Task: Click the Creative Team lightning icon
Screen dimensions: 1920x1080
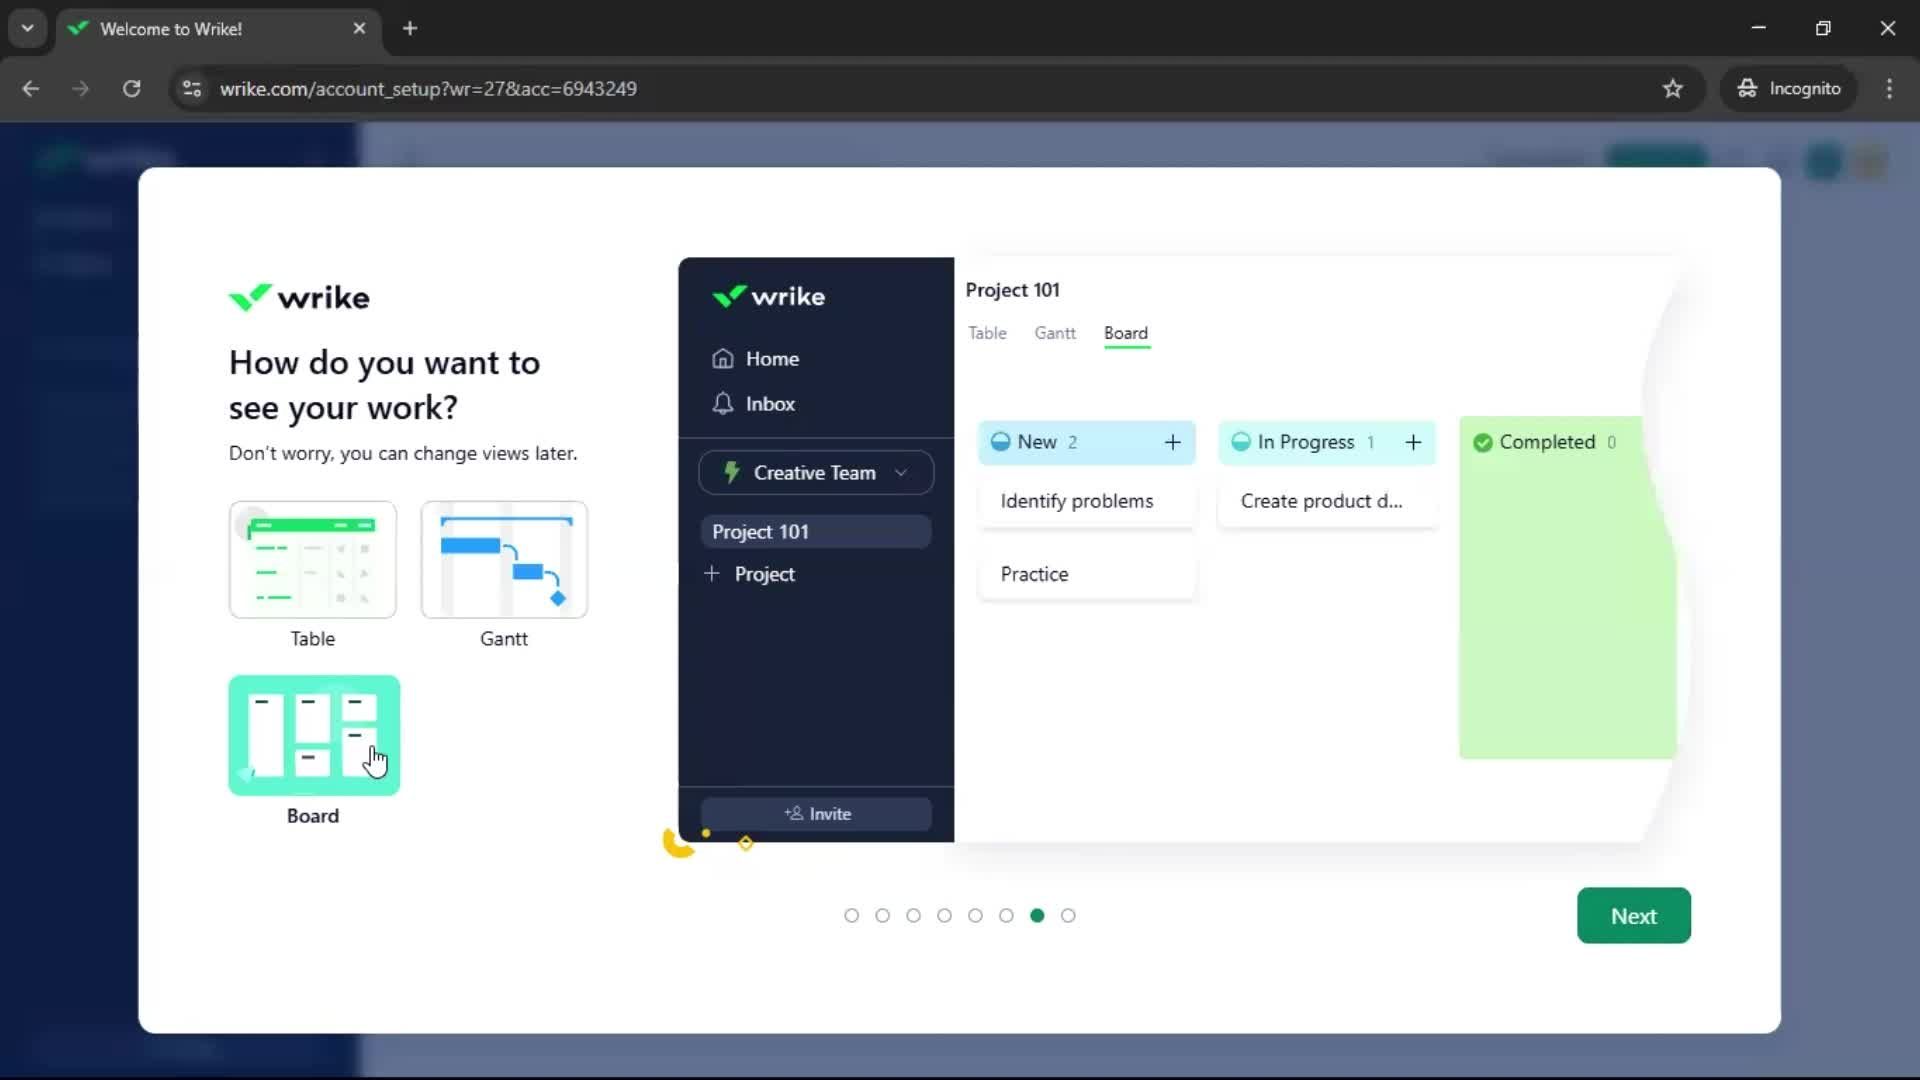Action: pyautogui.click(x=732, y=473)
